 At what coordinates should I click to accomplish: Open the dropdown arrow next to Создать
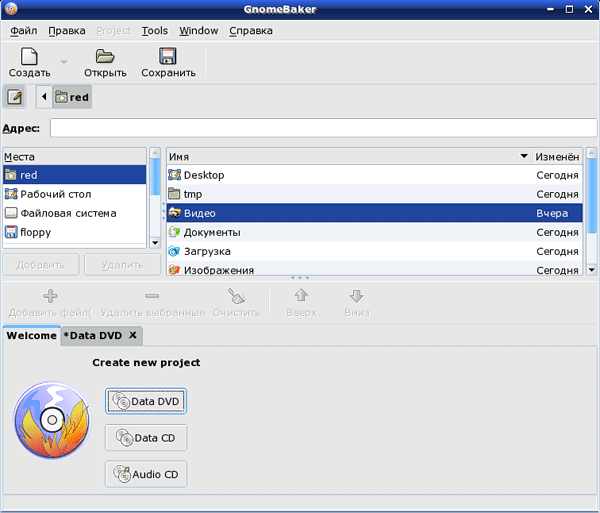click(64, 62)
